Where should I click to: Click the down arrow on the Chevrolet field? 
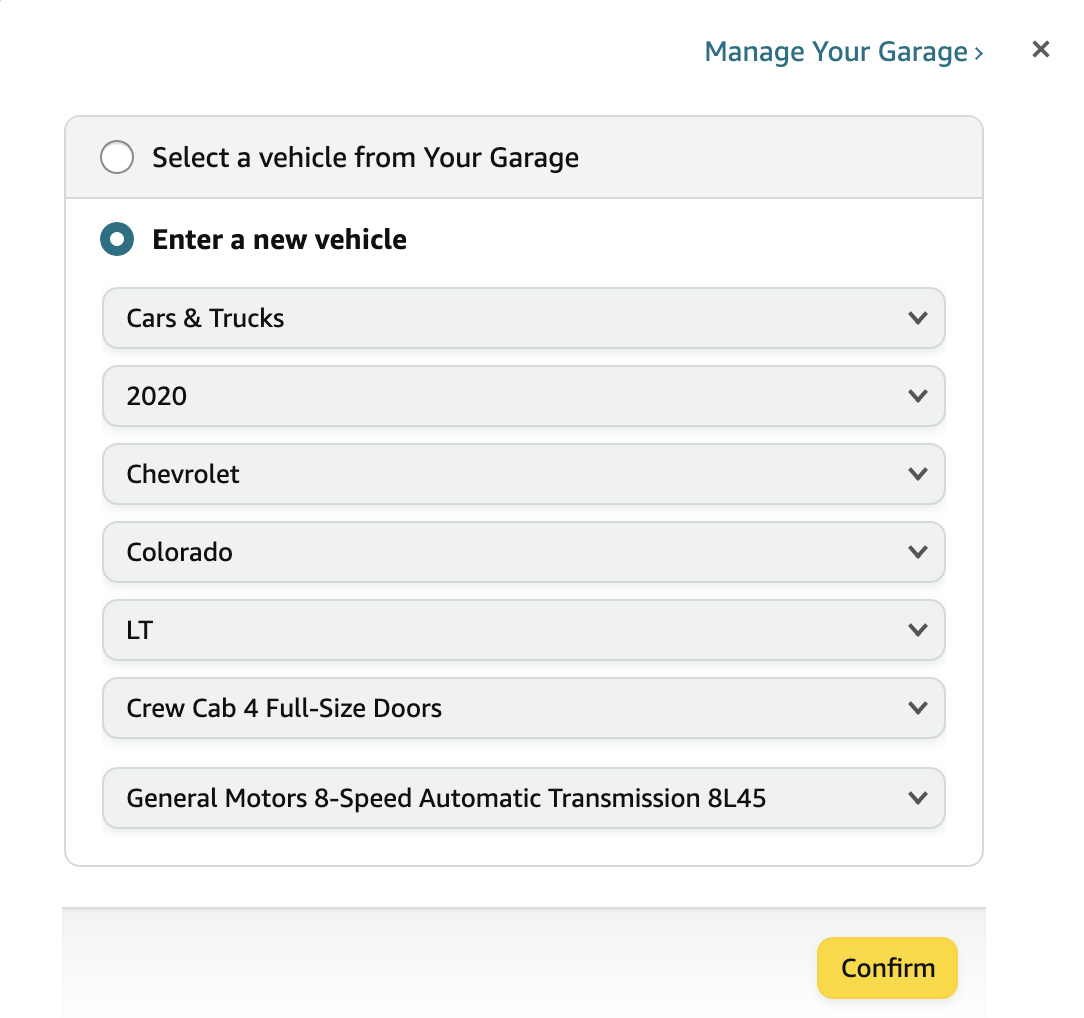[x=917, y=474]
